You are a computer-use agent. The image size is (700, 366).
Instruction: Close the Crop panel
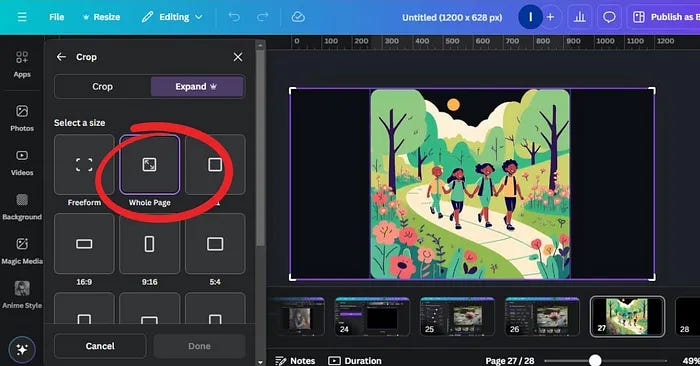238,57
